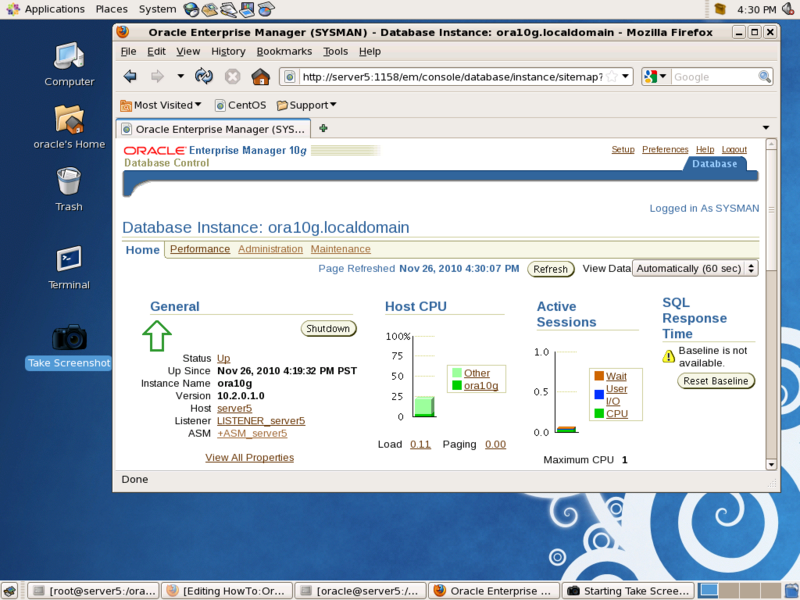Open the View Data refresh interval dropdown

click(695, 268)
